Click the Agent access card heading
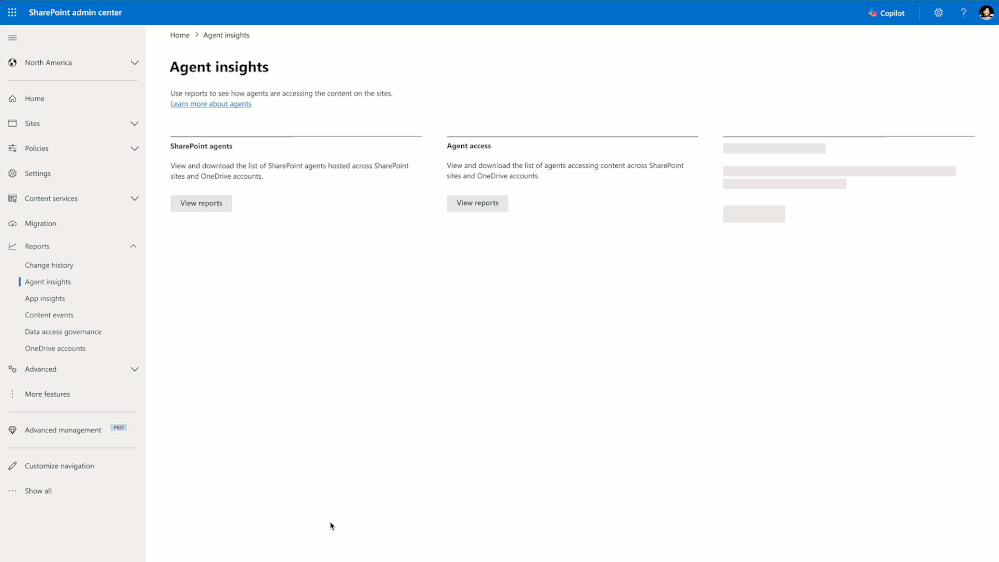999x562 pixels. [x=469, y=146]
